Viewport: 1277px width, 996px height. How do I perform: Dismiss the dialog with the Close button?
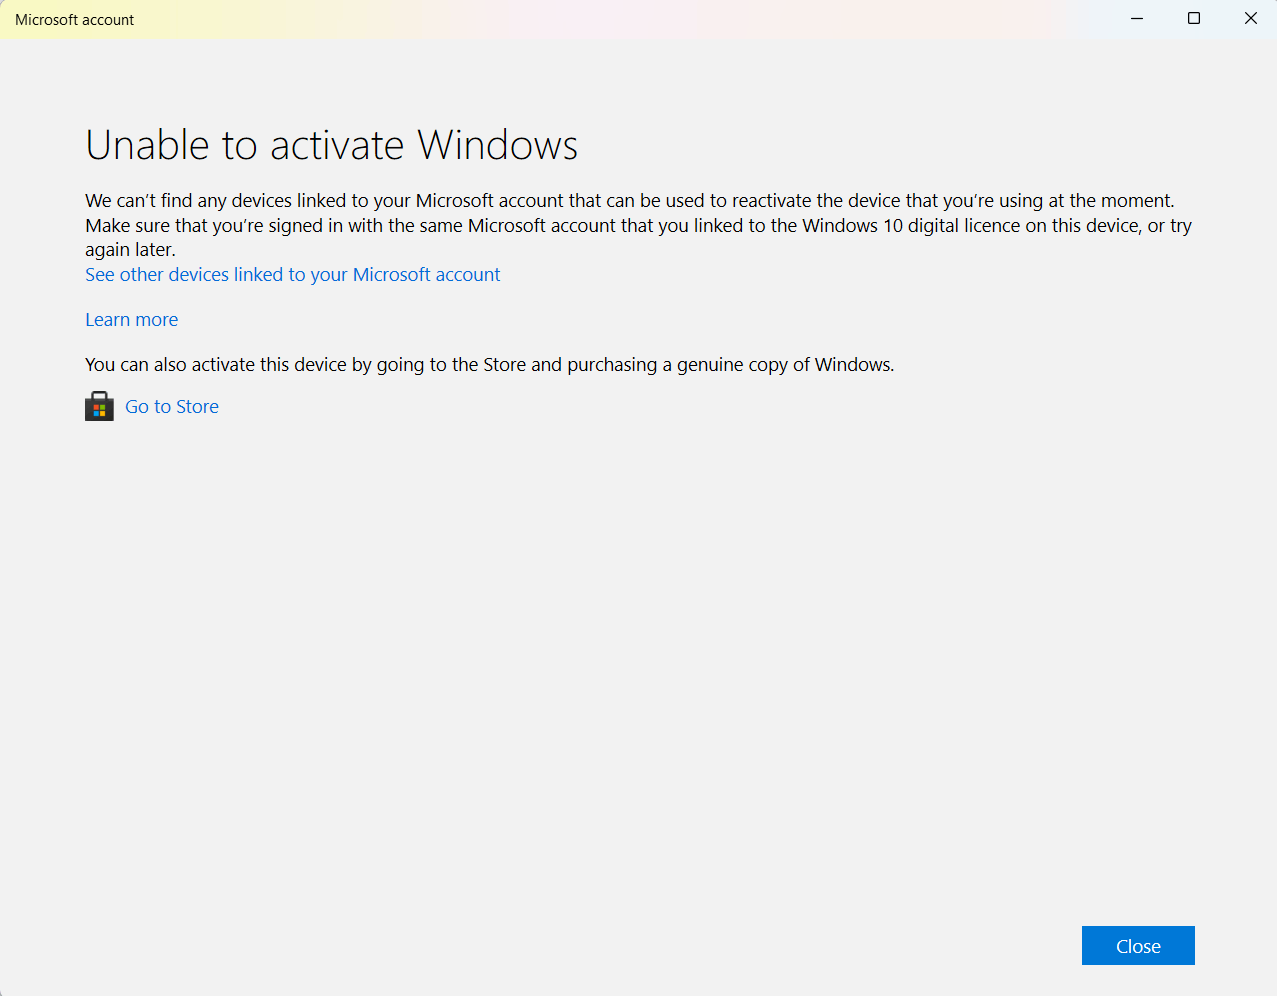pos(1137,945)
